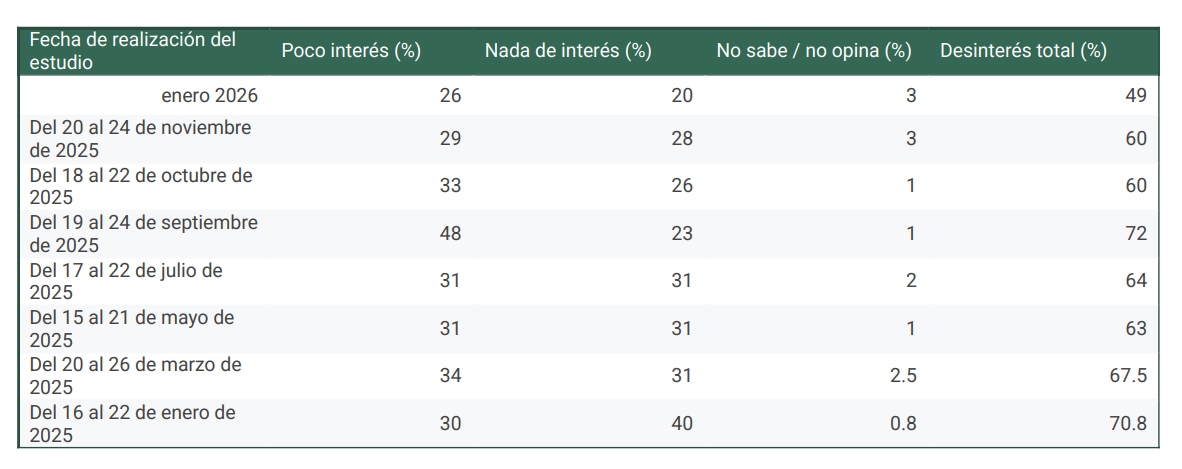The height and width of the screenshot is (469, 1182).
Task: Select the "enero 2026" date cell
Action: (209, 96)
